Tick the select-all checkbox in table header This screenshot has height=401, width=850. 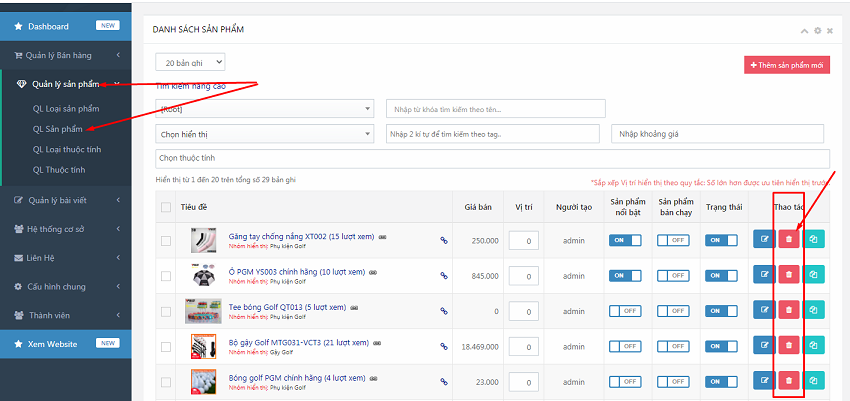pyautogui.click(x=166, y=207)
